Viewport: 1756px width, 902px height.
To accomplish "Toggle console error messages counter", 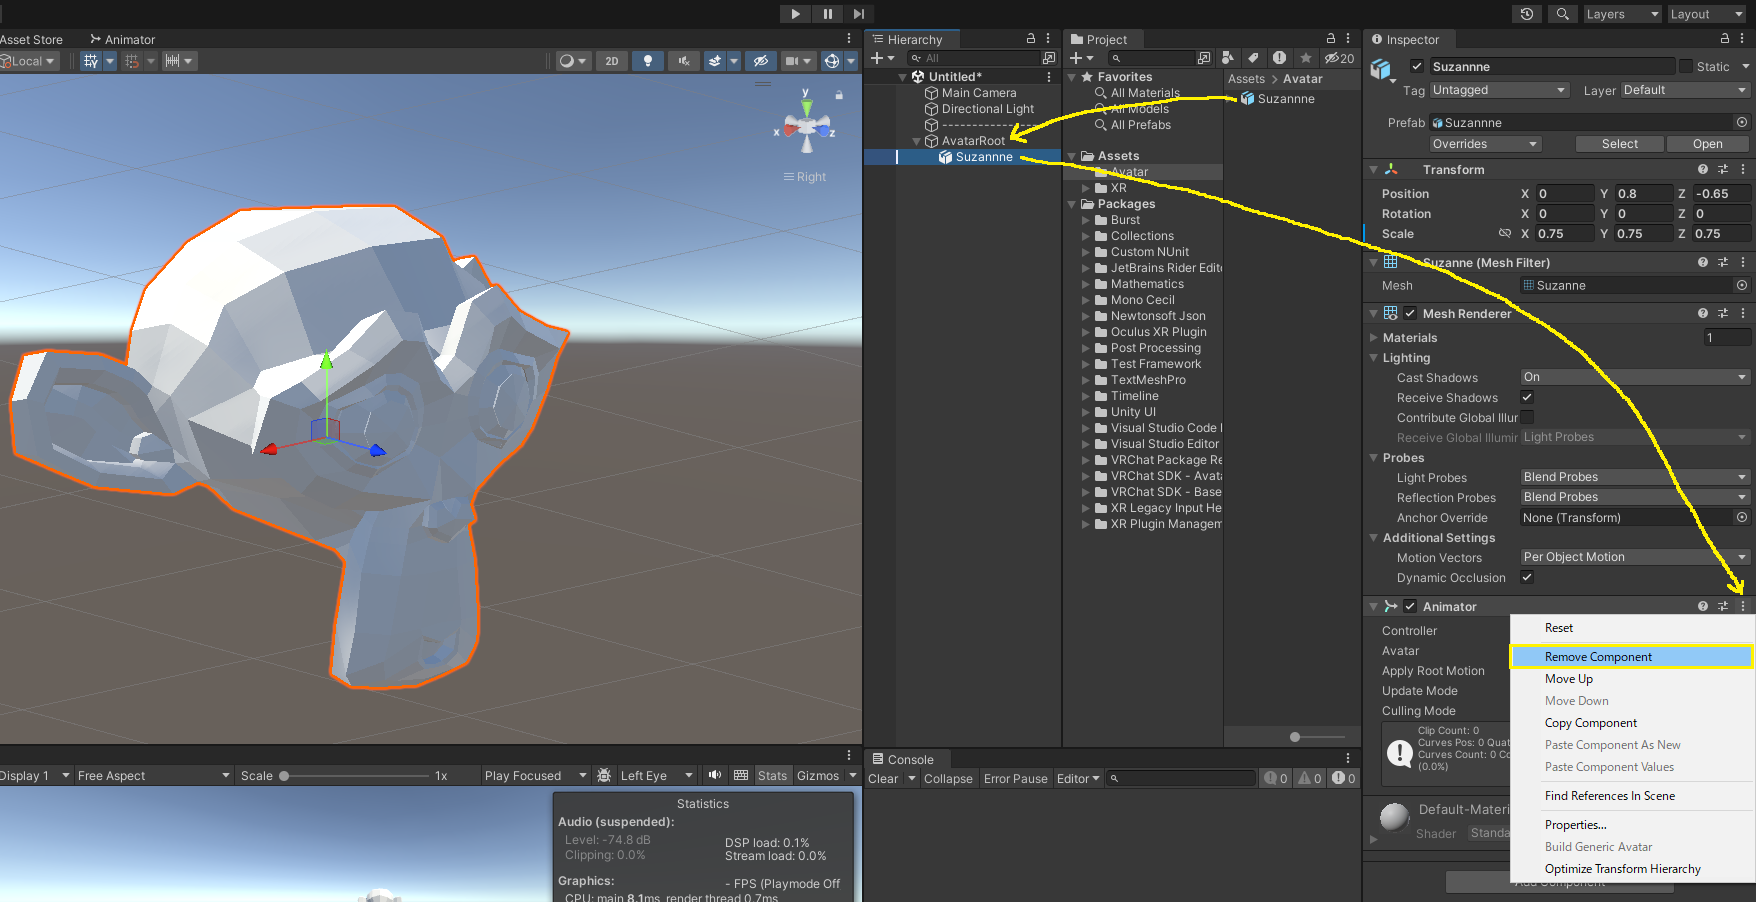I will 1344,778.
